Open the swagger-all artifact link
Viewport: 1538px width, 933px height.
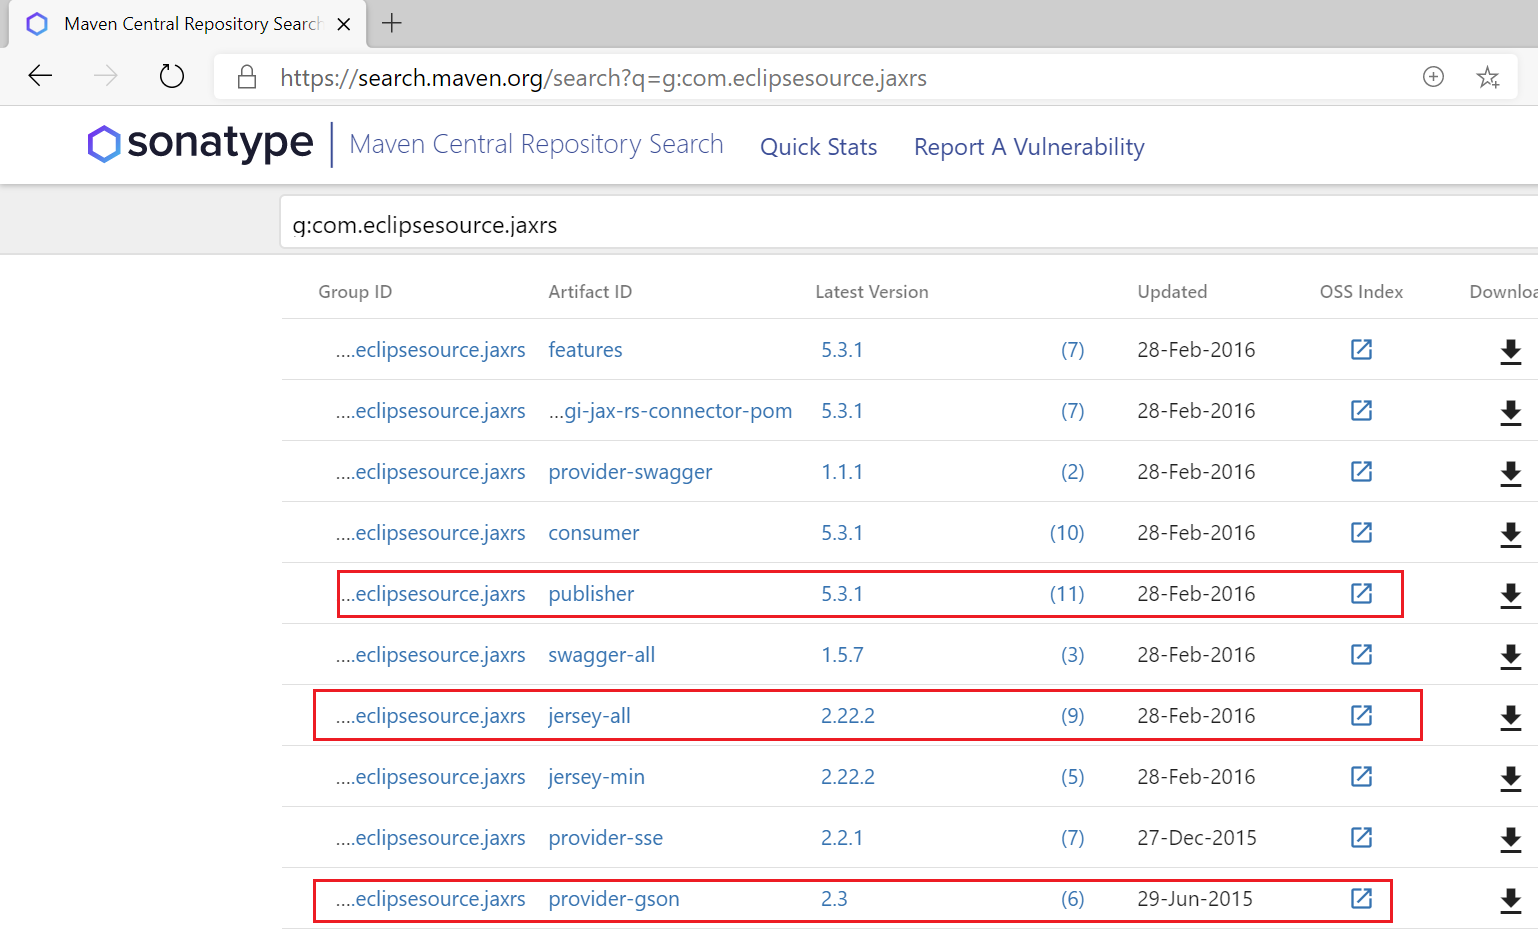pos(601,655)
